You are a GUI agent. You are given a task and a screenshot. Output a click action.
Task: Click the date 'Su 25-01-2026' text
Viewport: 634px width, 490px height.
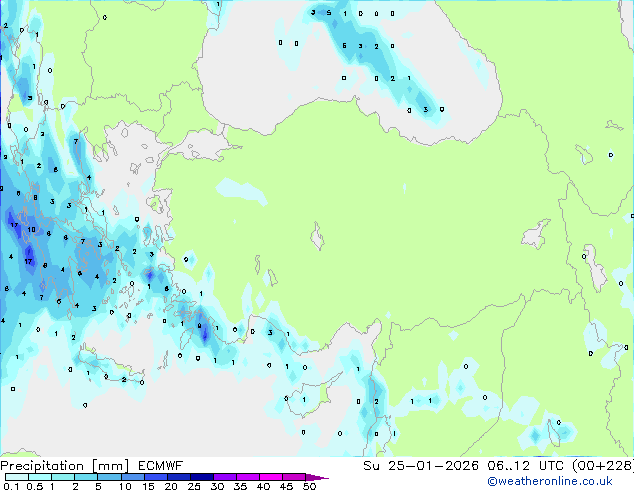tap(421, 466)
